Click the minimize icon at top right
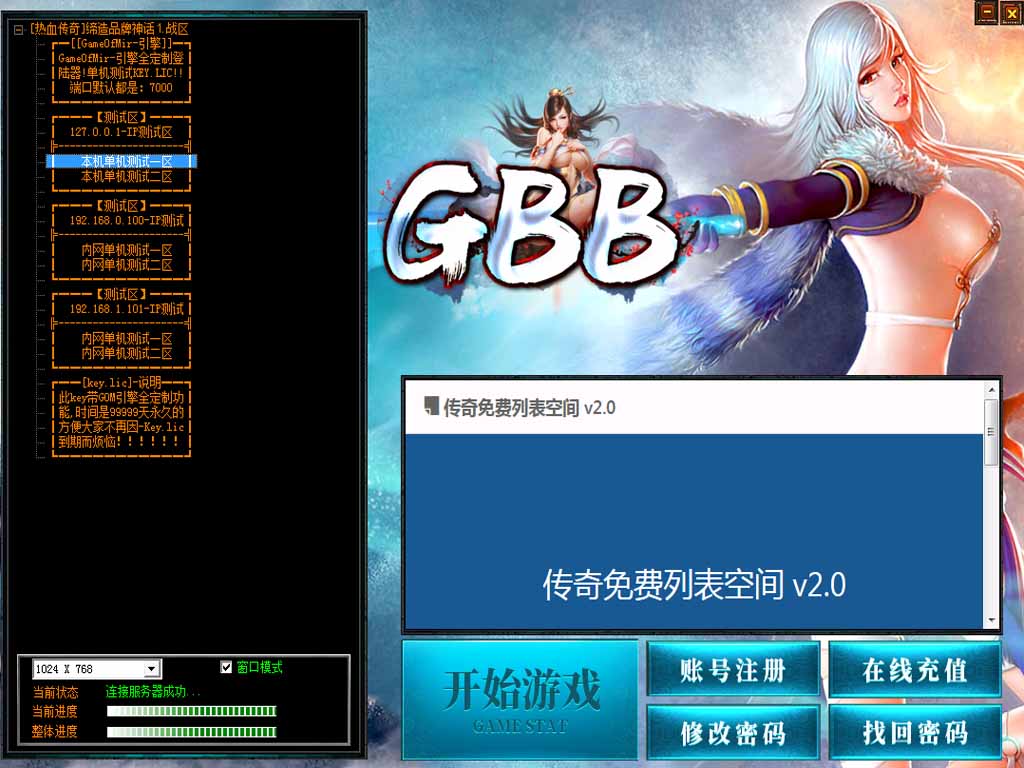Screen dimensions: 1024x768 [x=987, y=12]
